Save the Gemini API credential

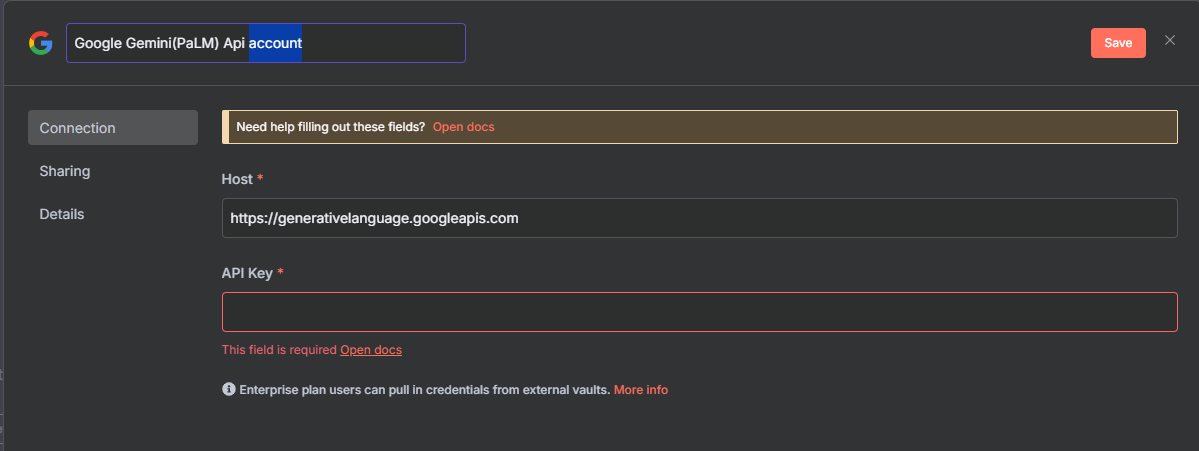click(x=1118, y=43)
